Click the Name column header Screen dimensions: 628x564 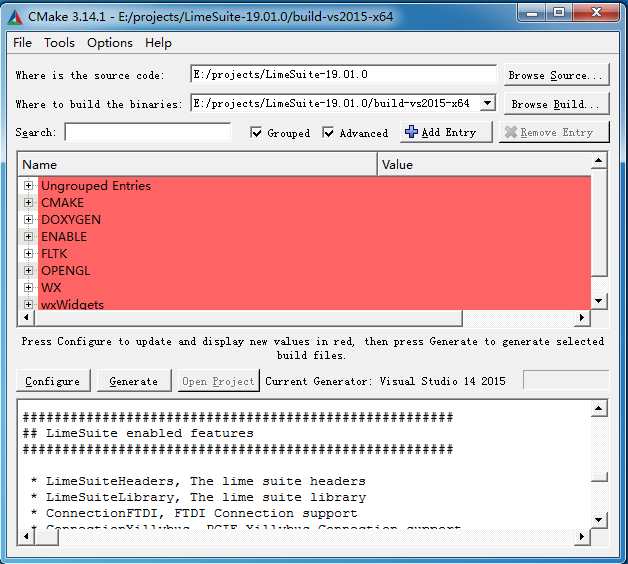197,164
